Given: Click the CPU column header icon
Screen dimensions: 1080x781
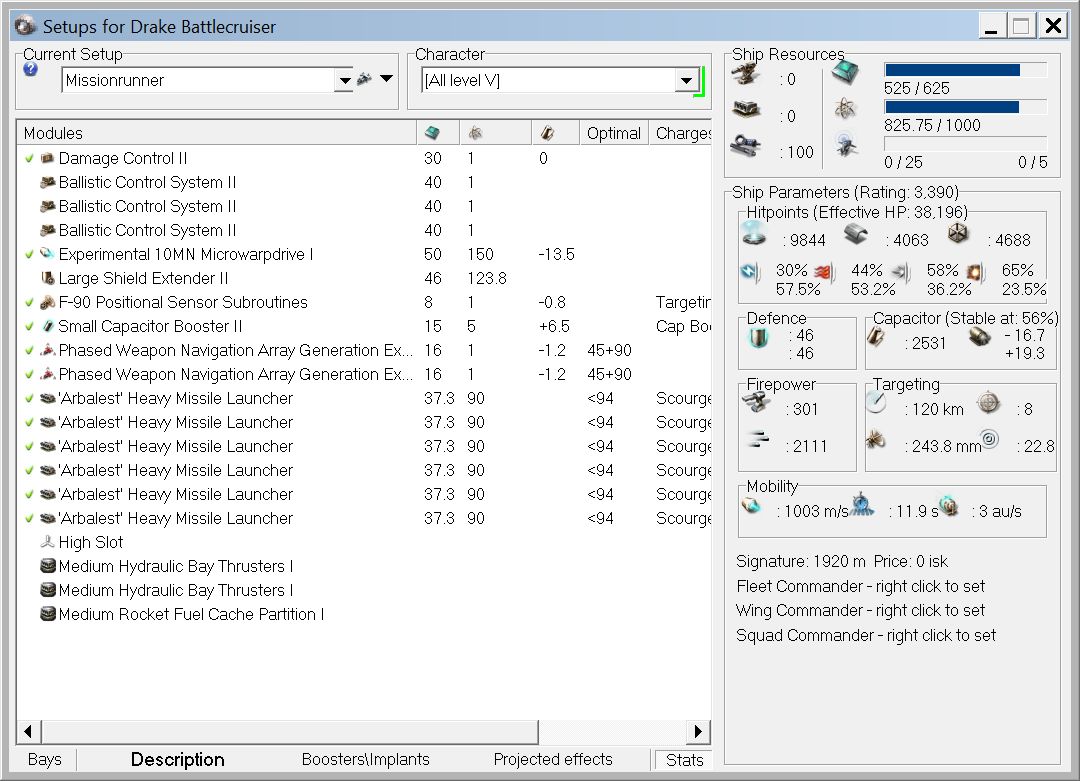Looking at the screenshot, I should click(x=432, y=133).
